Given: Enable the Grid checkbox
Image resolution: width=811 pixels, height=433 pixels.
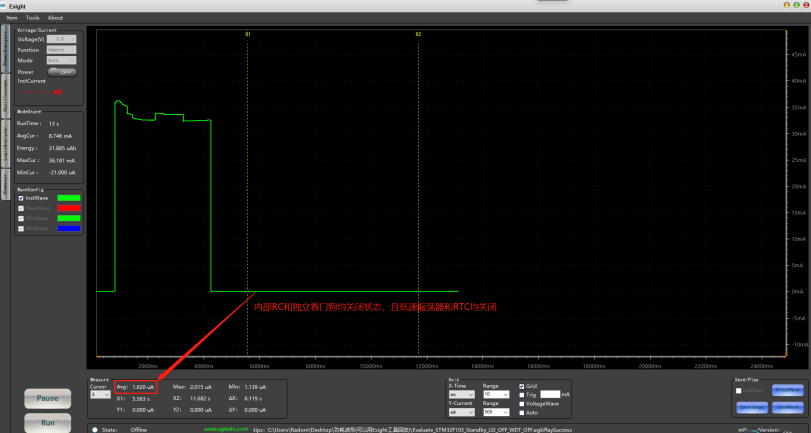Looking at the screenshot, I should (x=521, y=386).
